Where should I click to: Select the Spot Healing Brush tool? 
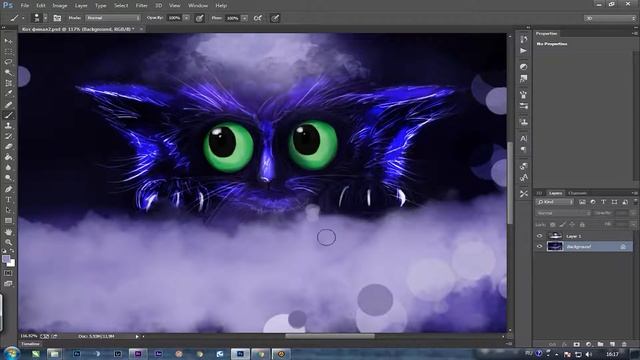pyautogui.click(x=8, y=104)
